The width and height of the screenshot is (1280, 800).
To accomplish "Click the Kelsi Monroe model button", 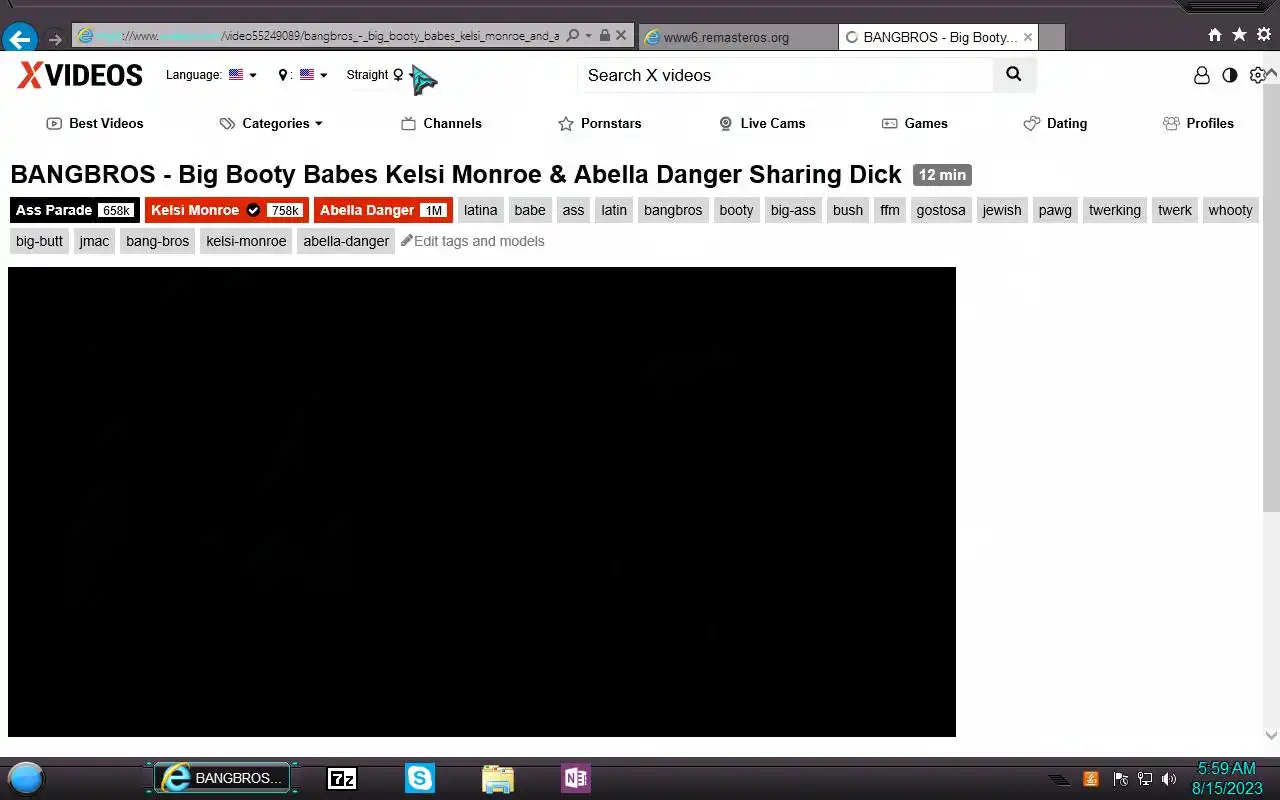I will point(227,210).
